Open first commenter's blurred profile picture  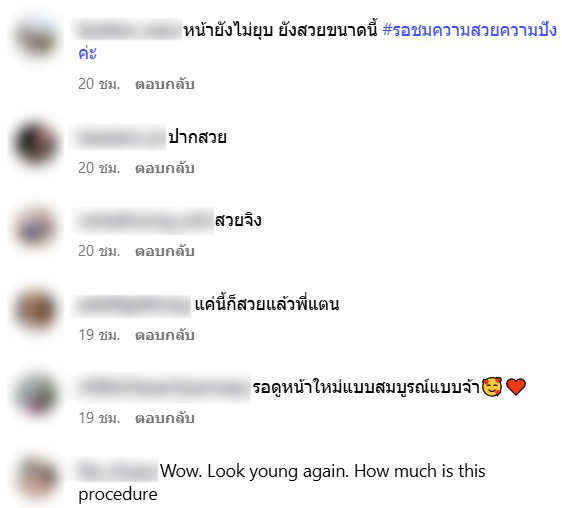point(36,38)
